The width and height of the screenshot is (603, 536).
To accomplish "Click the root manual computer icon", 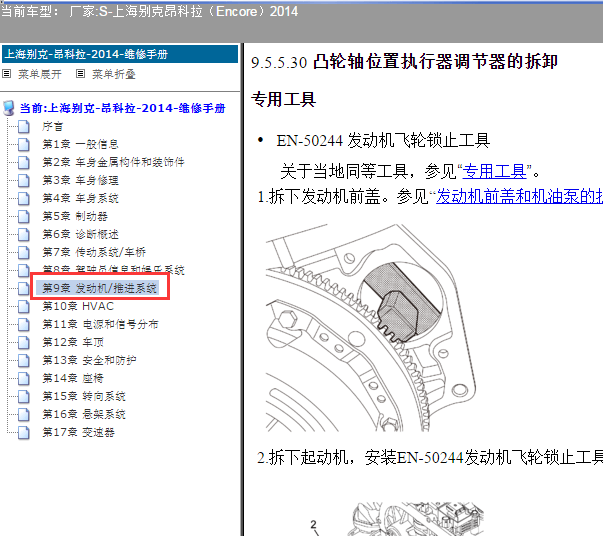I will point(8,108).
